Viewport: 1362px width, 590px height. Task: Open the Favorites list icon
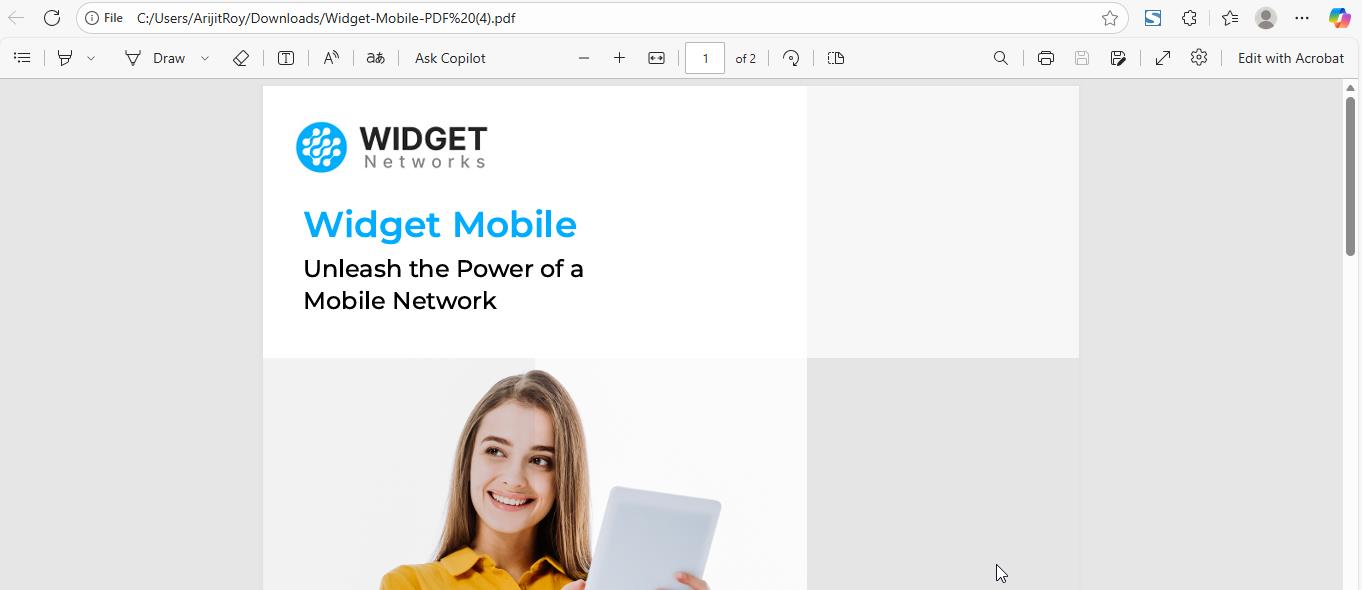click(x=1229, y=18)
